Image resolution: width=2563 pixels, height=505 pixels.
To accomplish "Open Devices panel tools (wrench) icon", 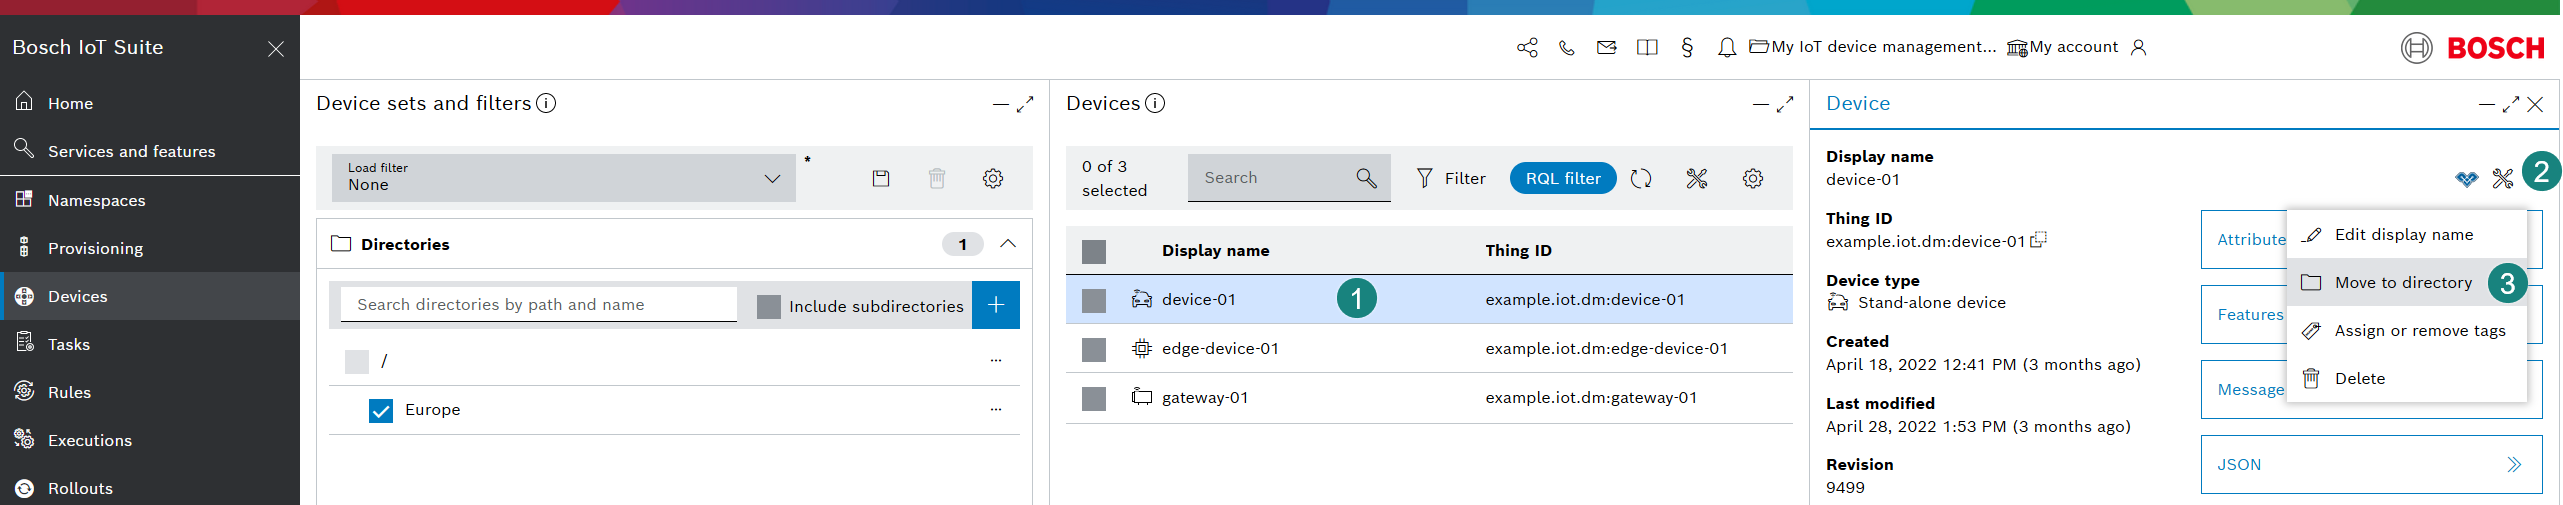I will 1697,178.
